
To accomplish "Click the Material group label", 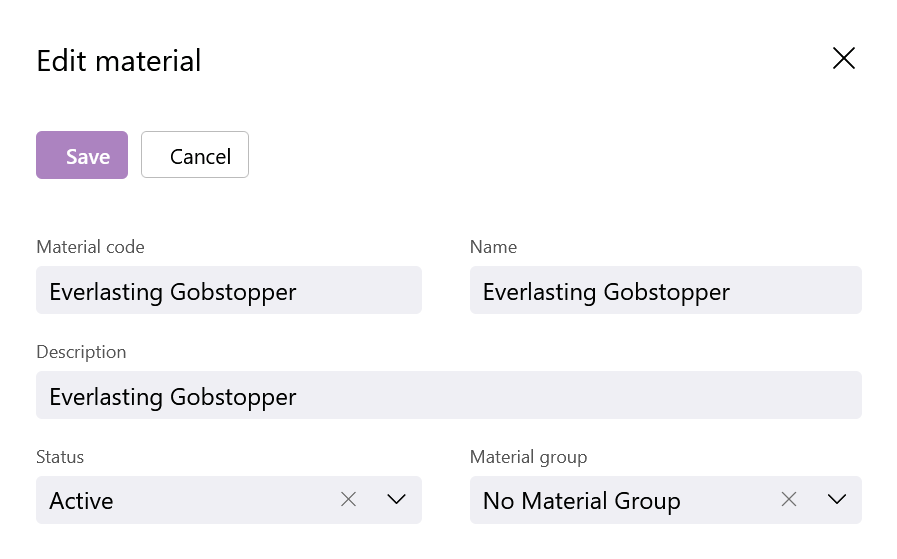I will 529,457.
